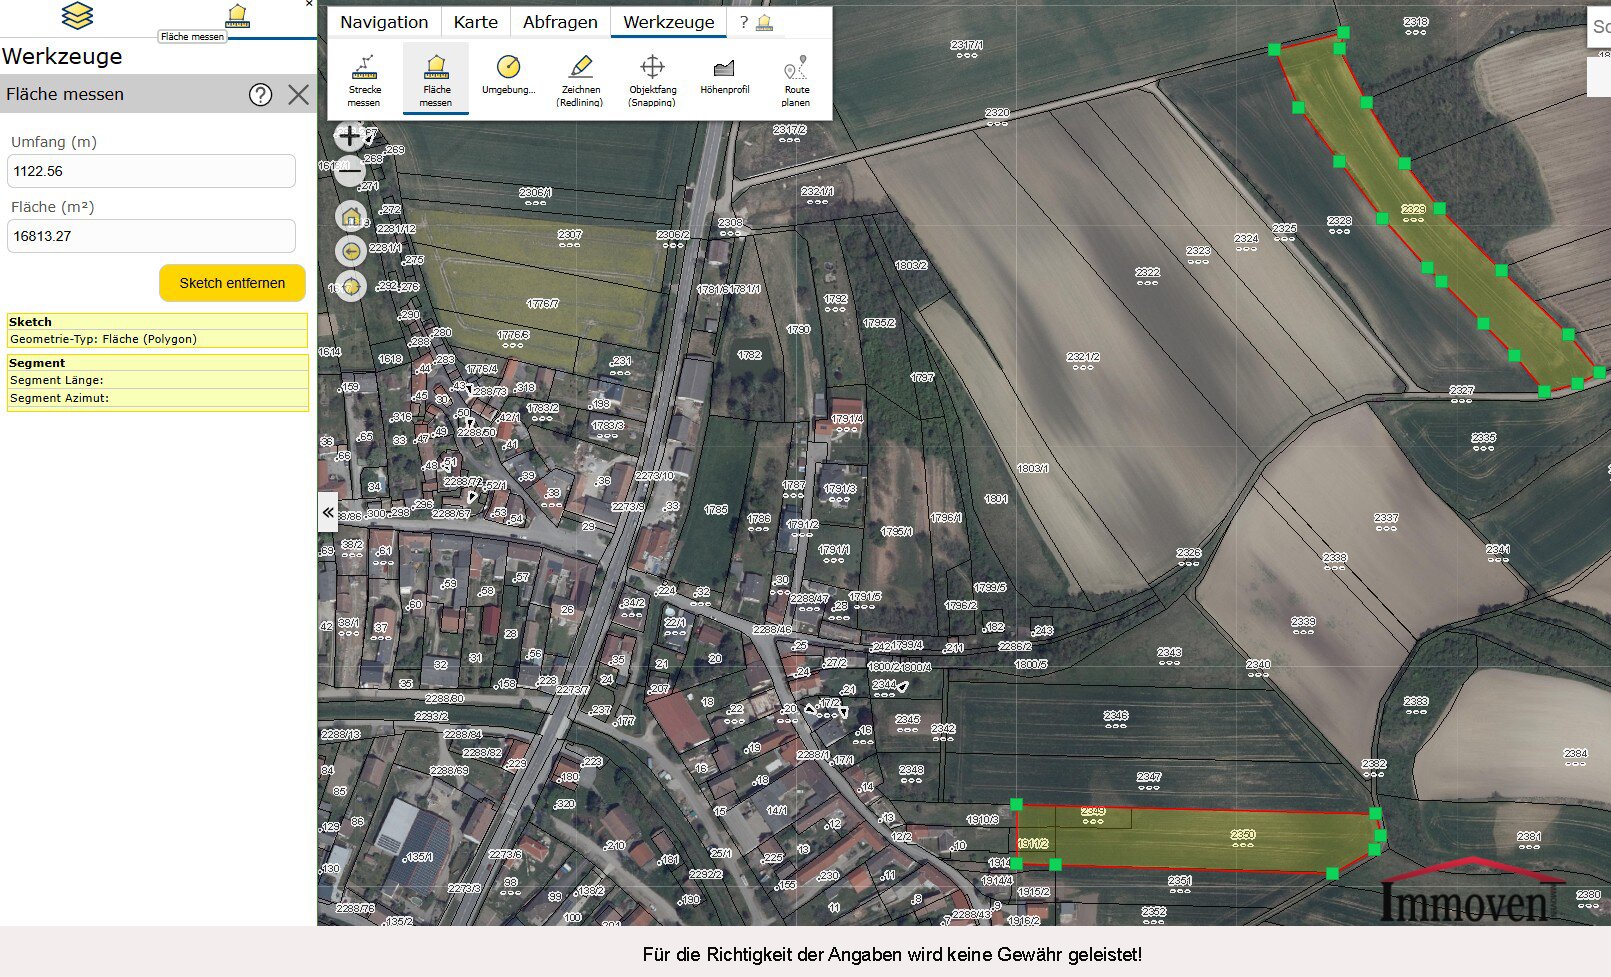The height and width of the screenshot is (977, 1611).
Task: Click the home extent map button
Action: [x=351, y=215]
